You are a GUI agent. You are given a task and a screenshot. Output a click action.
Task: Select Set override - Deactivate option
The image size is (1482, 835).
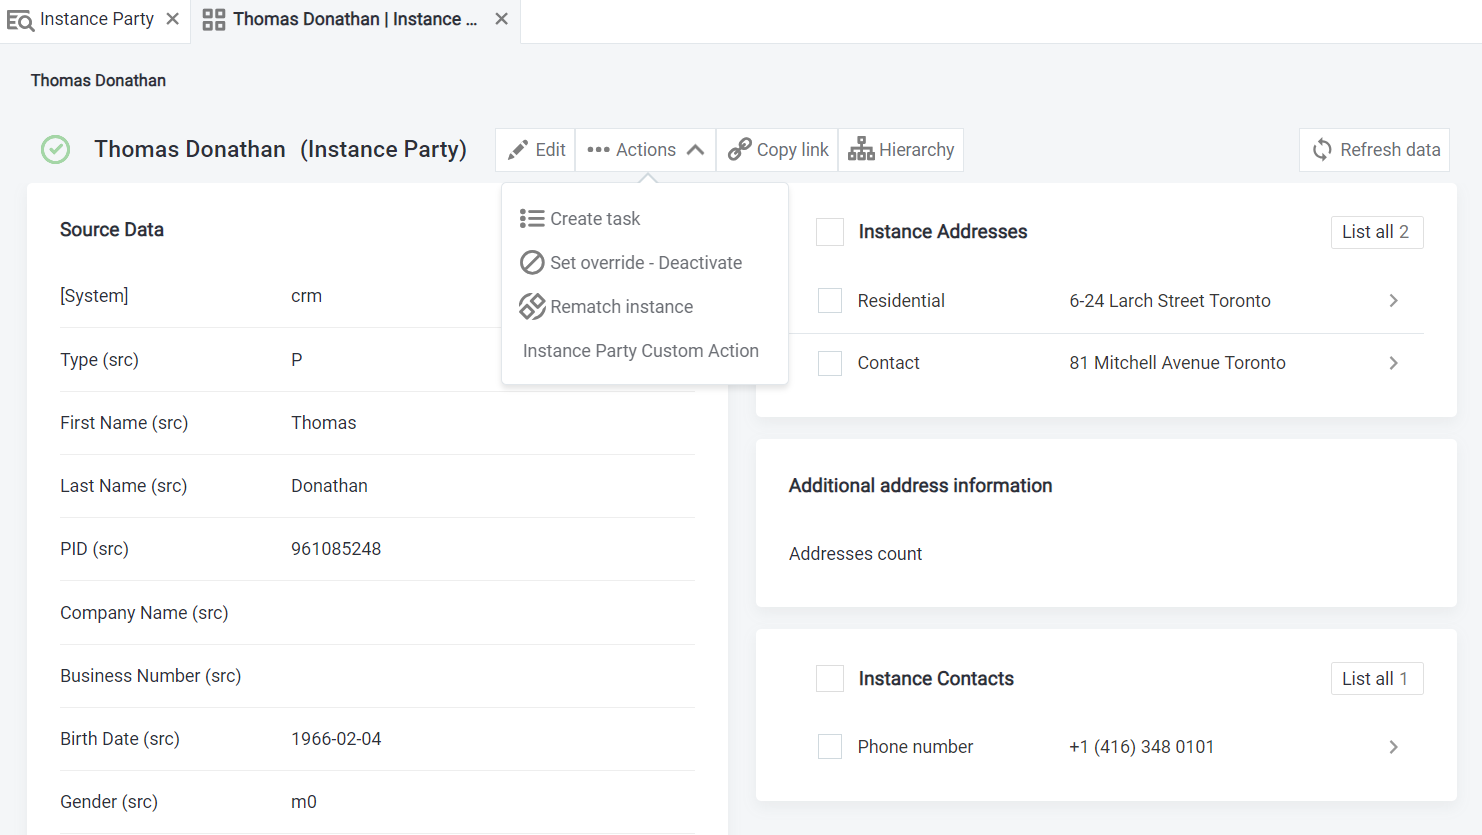pos(645,263)
